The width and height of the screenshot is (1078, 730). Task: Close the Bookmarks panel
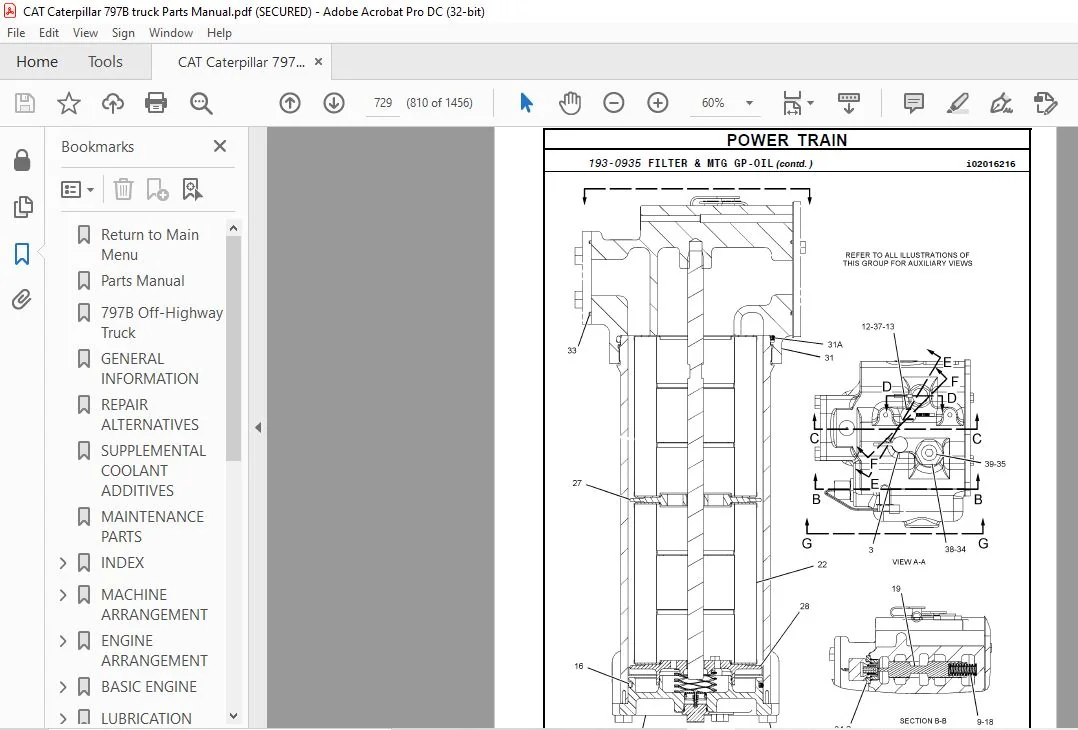tap(220, 146)
